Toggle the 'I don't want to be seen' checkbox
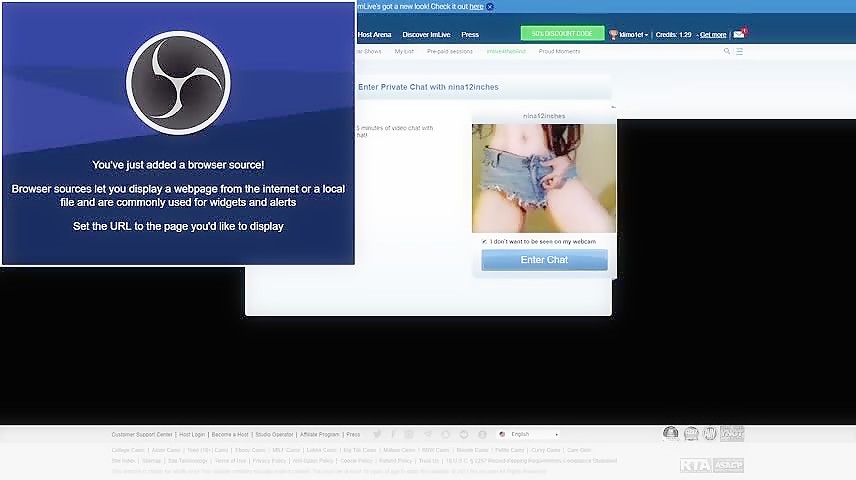Screen dimensions: 856x480 [x=484, y=241]
